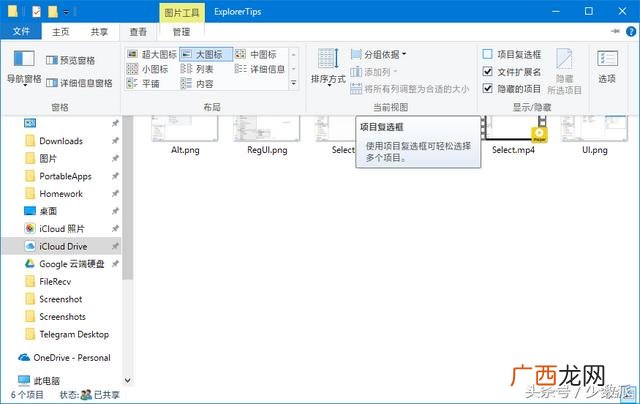Switch to the Manage (管理) tab
The height and width of the screenshot is (404, 640).
pos(181,32)
